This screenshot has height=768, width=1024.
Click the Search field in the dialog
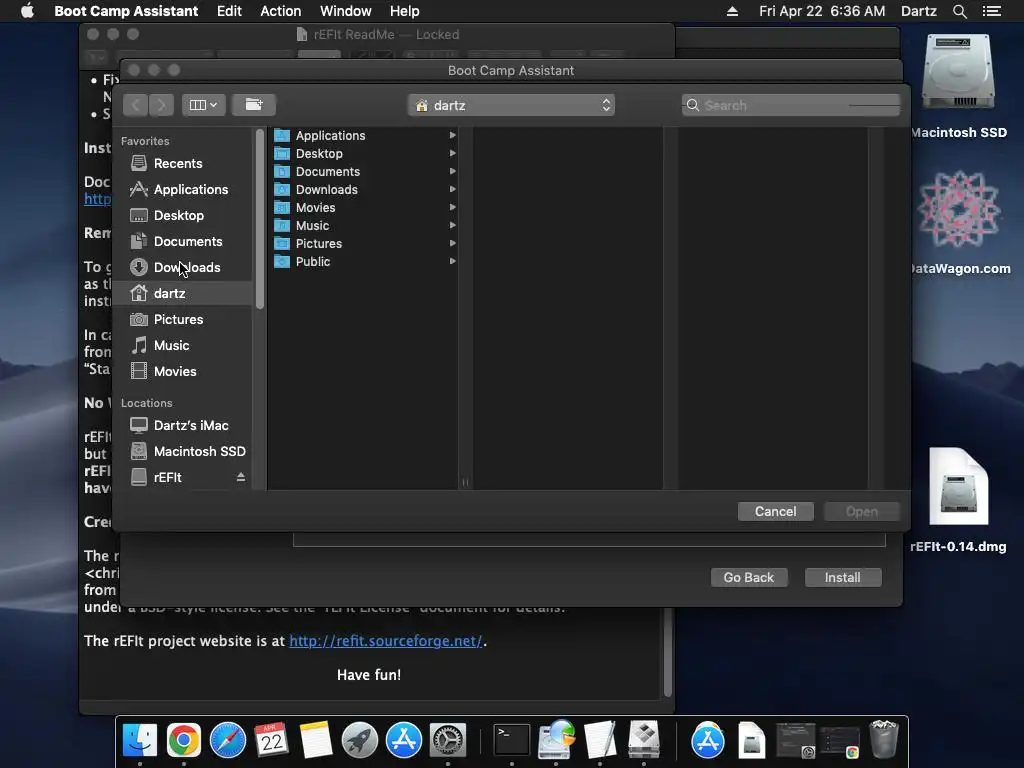(791, 105)
